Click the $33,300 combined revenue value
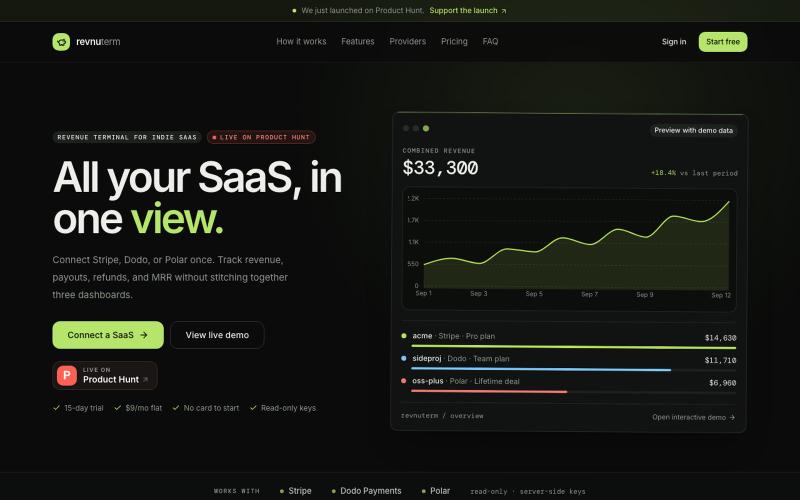The width and height of the screenshot is (800, 500). point(440,168)
